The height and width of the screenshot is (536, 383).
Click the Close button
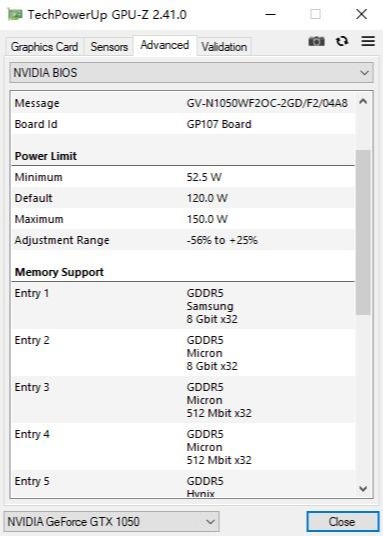point(342,522)
